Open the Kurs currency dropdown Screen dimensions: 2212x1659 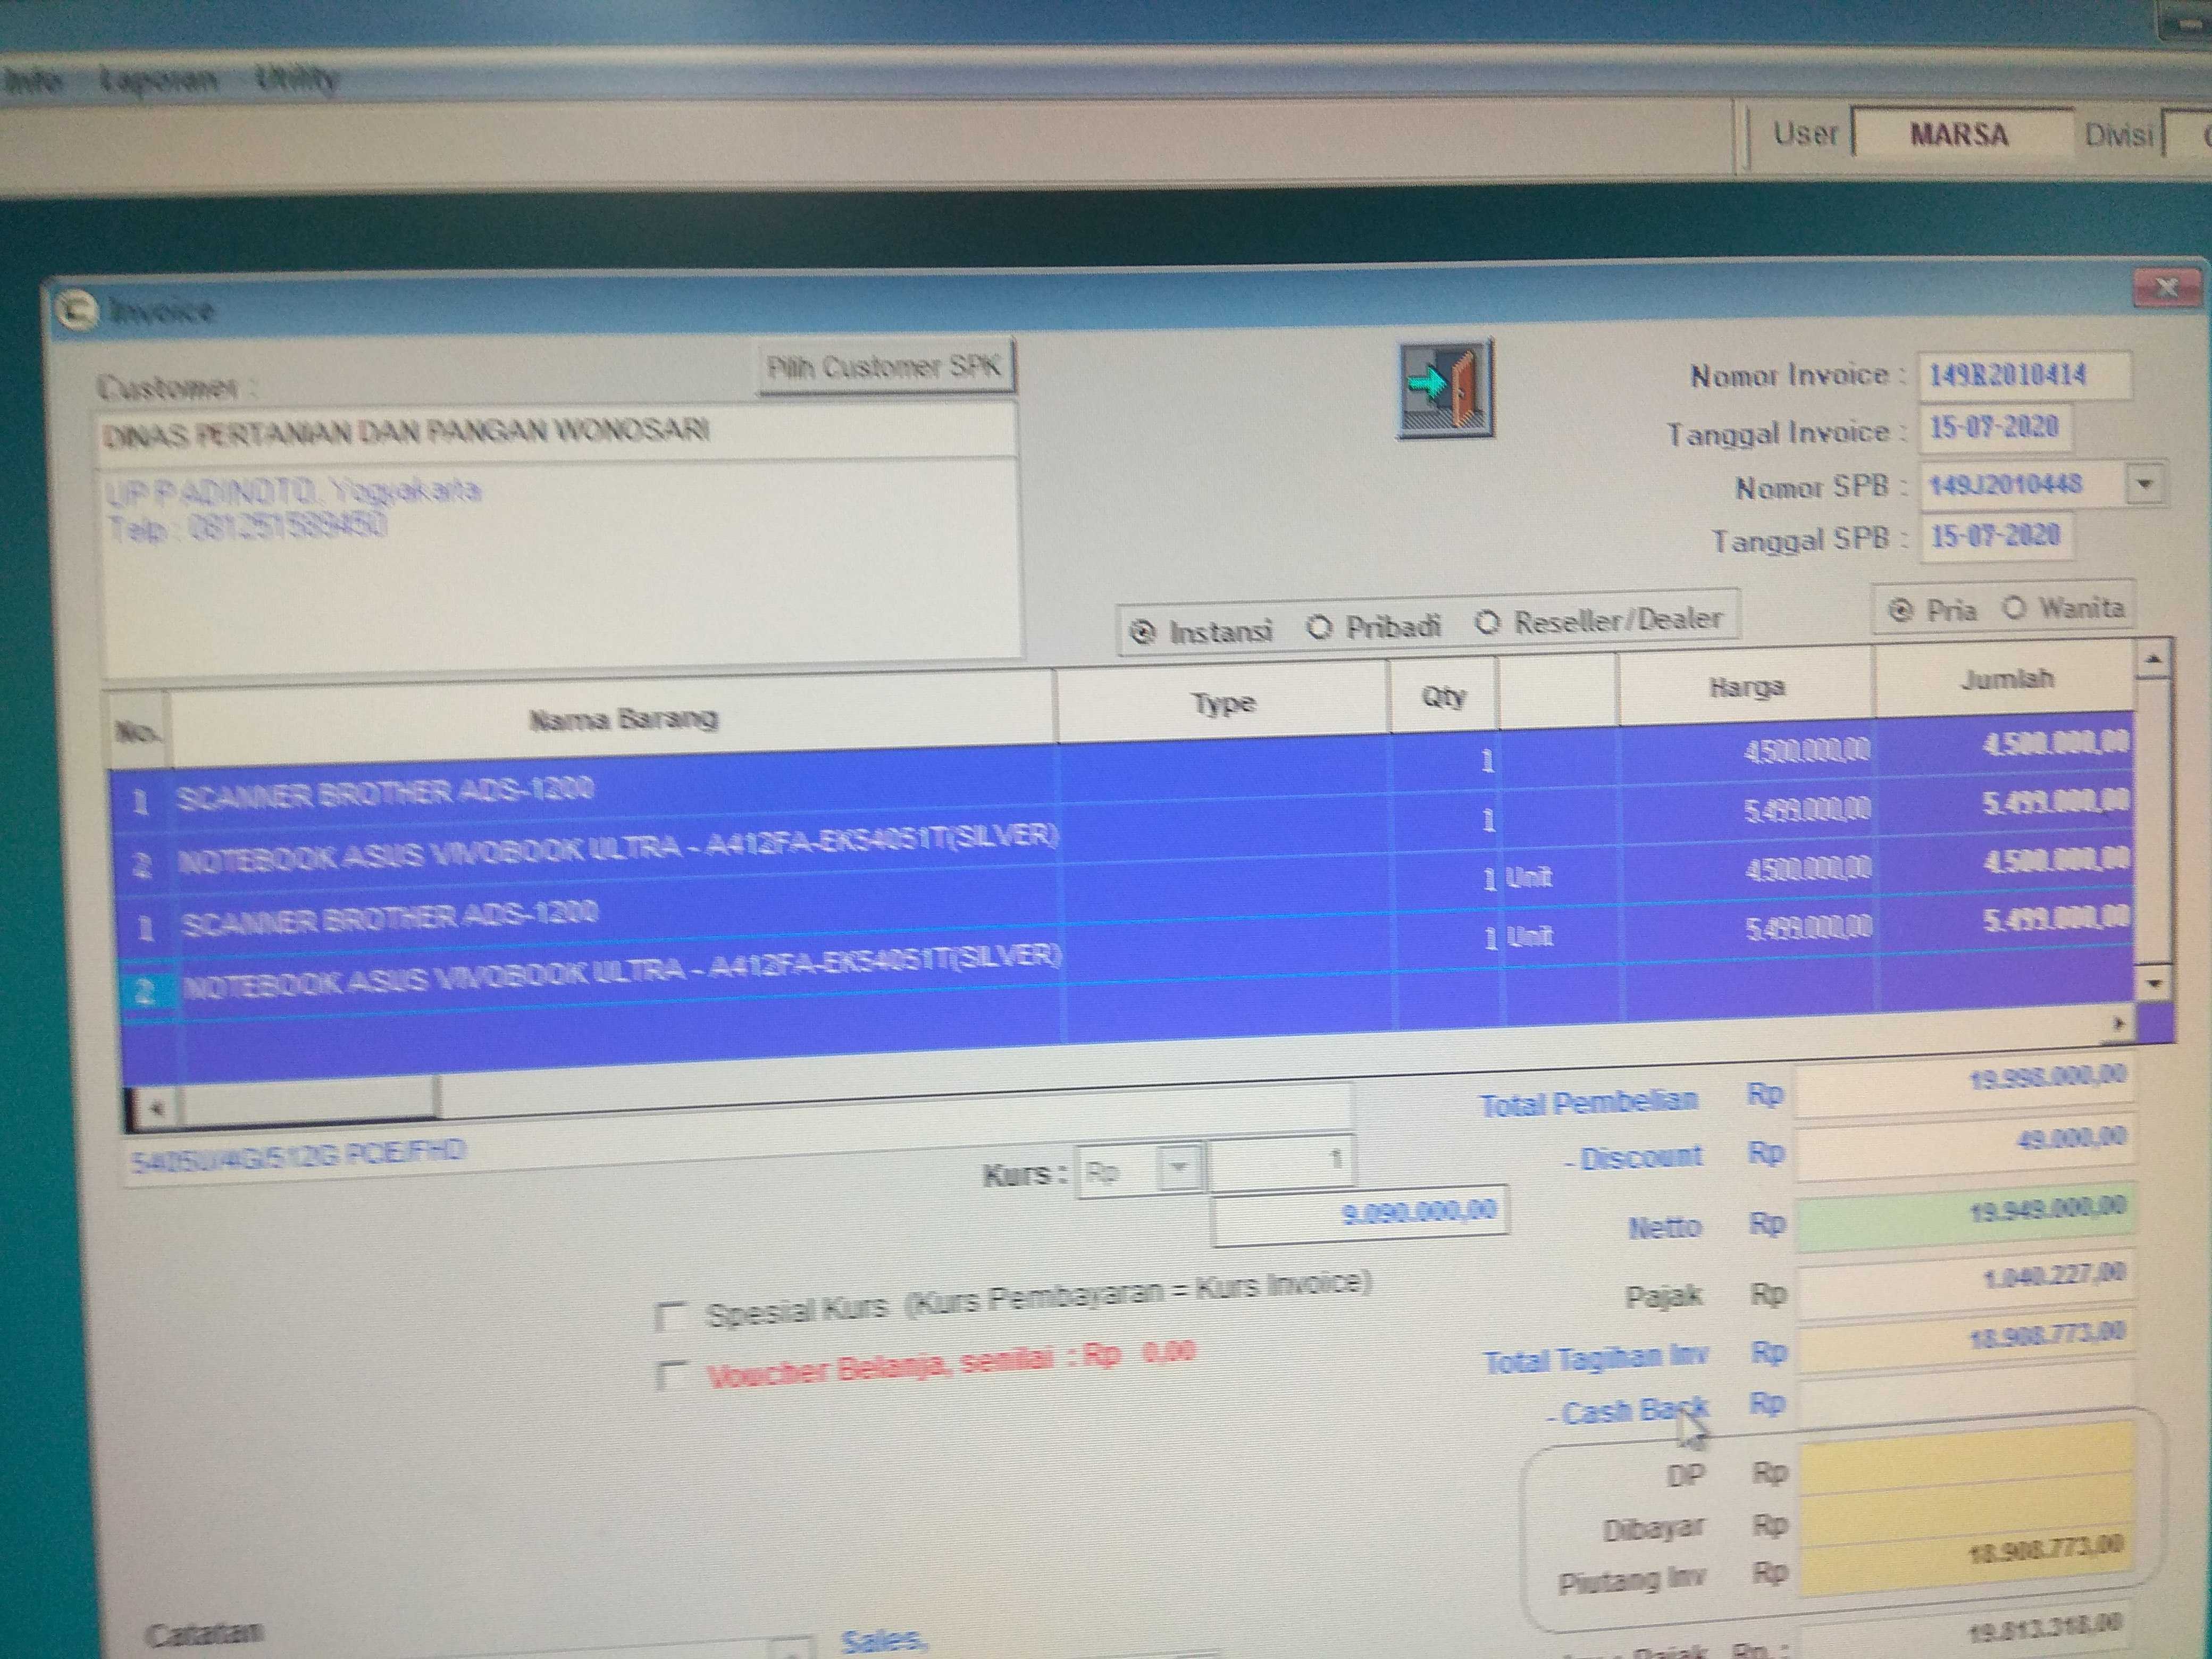[x=1181, y=1168]
